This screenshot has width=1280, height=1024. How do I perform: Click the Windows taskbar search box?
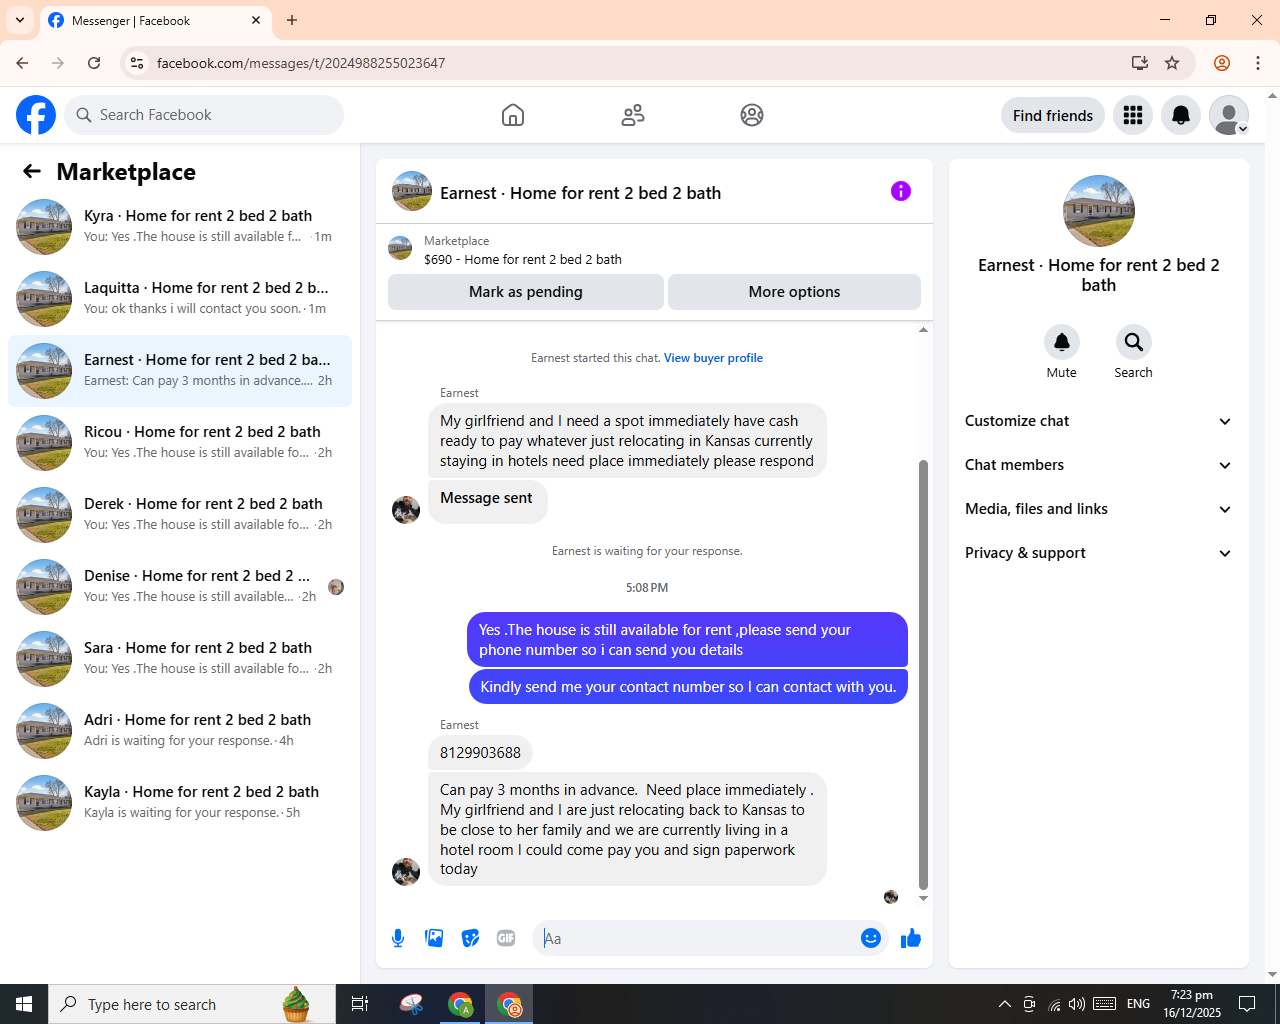192,1004
